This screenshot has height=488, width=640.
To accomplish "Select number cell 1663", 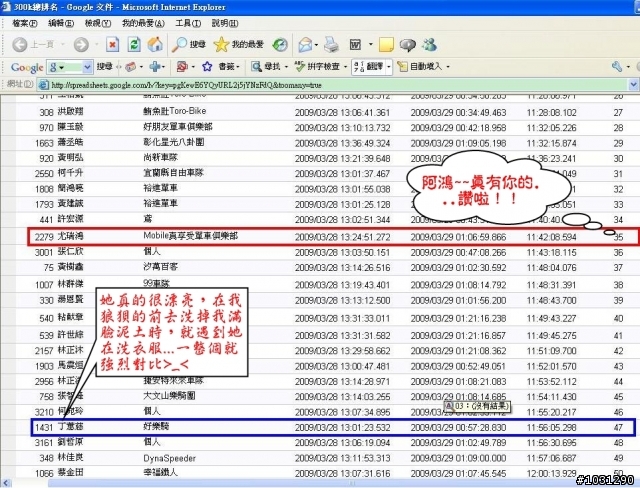I will 44,143.
